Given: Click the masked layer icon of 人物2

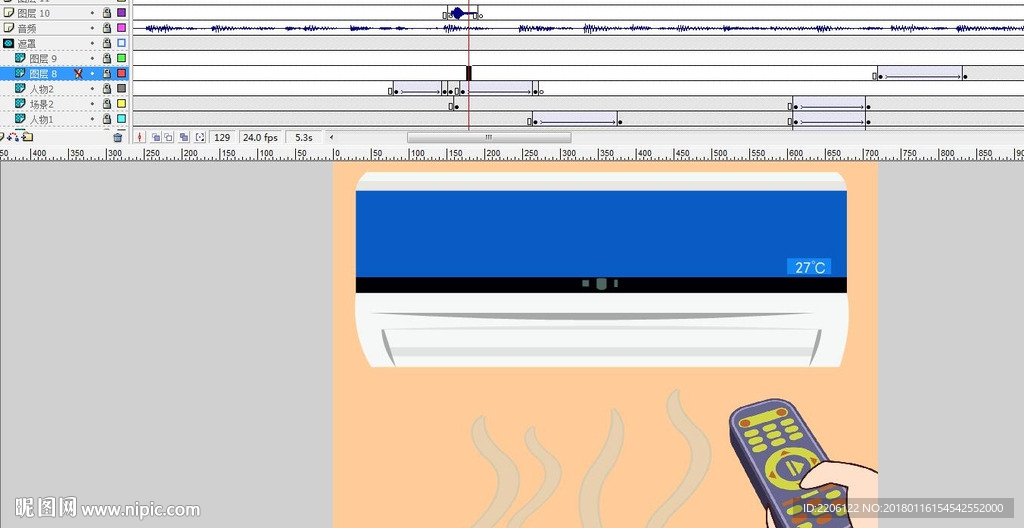Looking at the screenshot, I should [20, 88].
